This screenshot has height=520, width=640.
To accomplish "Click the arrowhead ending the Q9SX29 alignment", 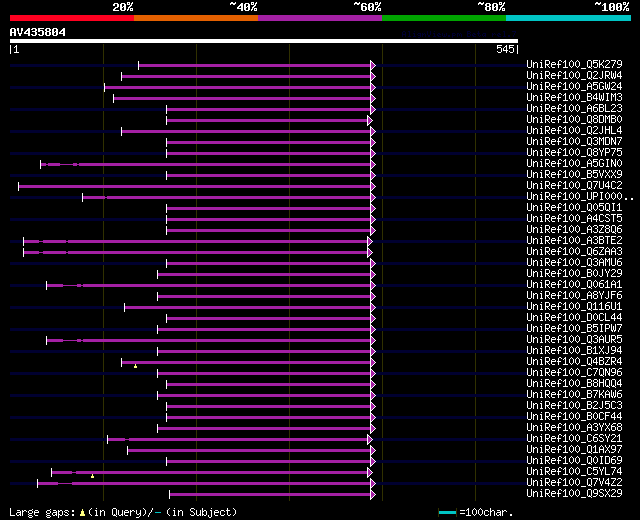I will coord(373,495).
